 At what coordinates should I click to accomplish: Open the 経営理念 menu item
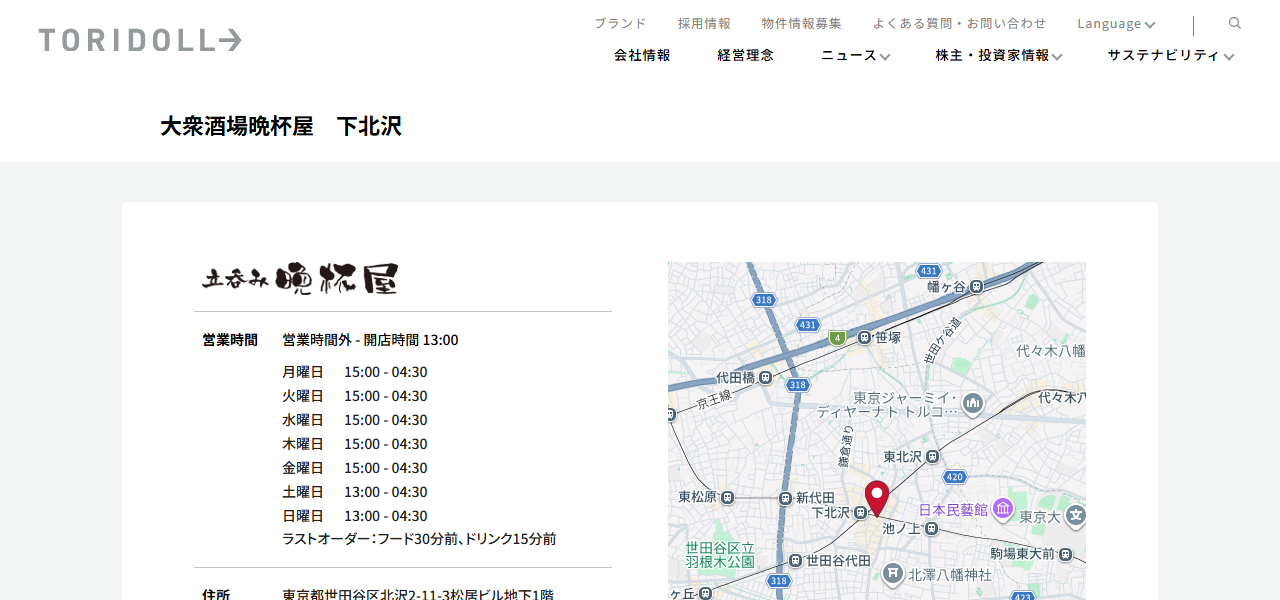click(x=745, y=55)
